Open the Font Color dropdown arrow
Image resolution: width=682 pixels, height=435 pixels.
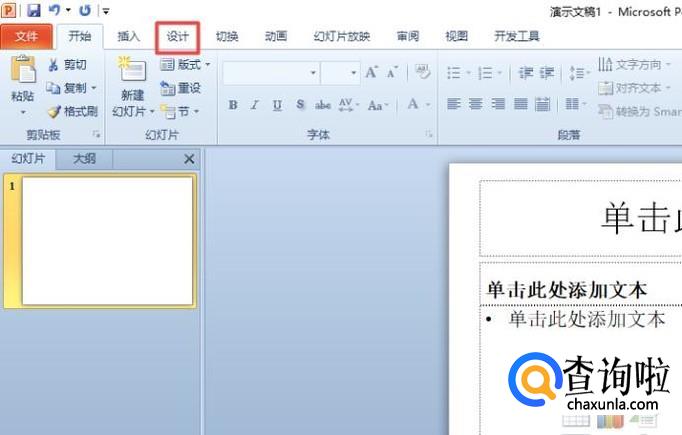click(428, 105)
